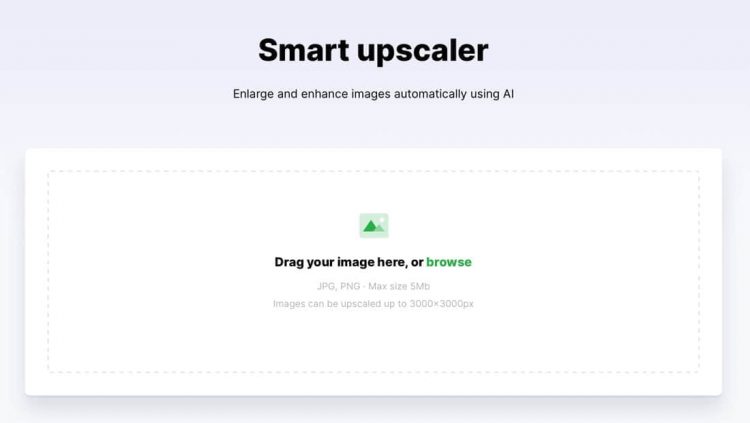The image size is (750, 423).
Task: Click the "JPG, PNG - Max size 5Mb" note
Action: [373, 286]
